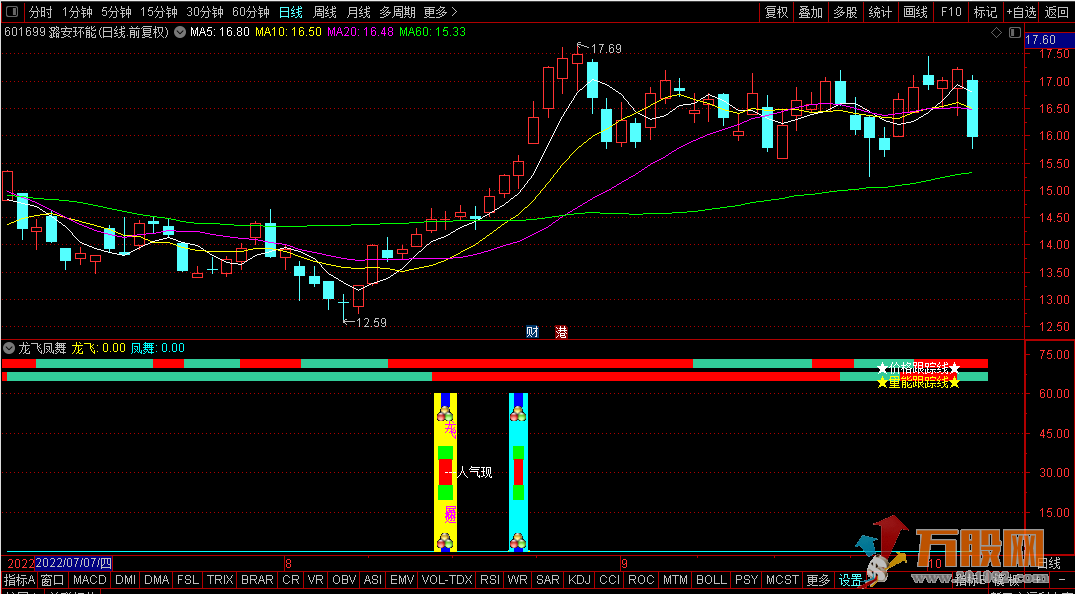Select the 60分钟 period
Screen dimensions: 1075x594
[250, 12]
